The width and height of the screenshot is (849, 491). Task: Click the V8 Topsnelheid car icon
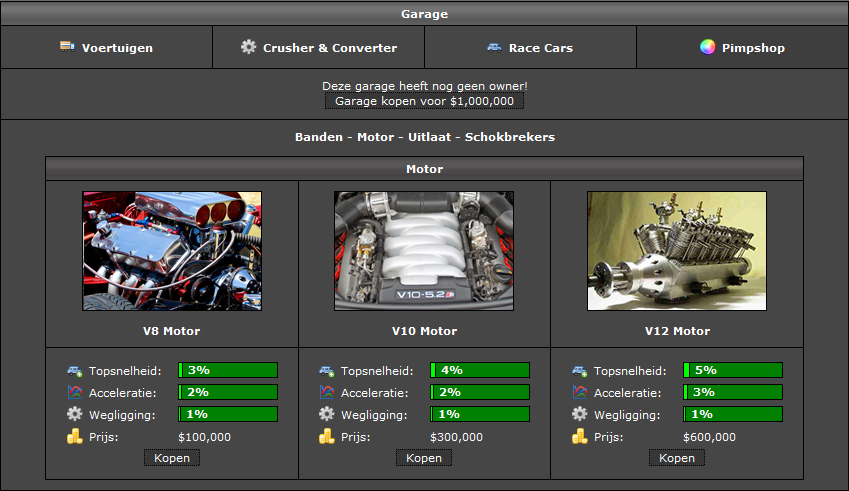pos(75,370)
